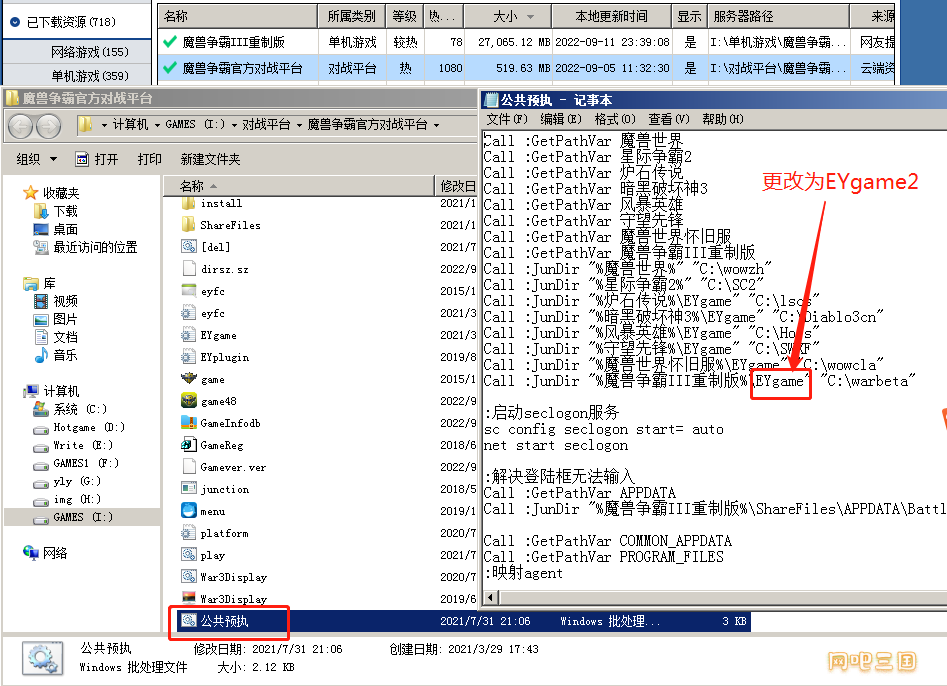This screenshot has height=686, width=947.
Task: Select the GameInfodb file icon
Action: [188, 423]
